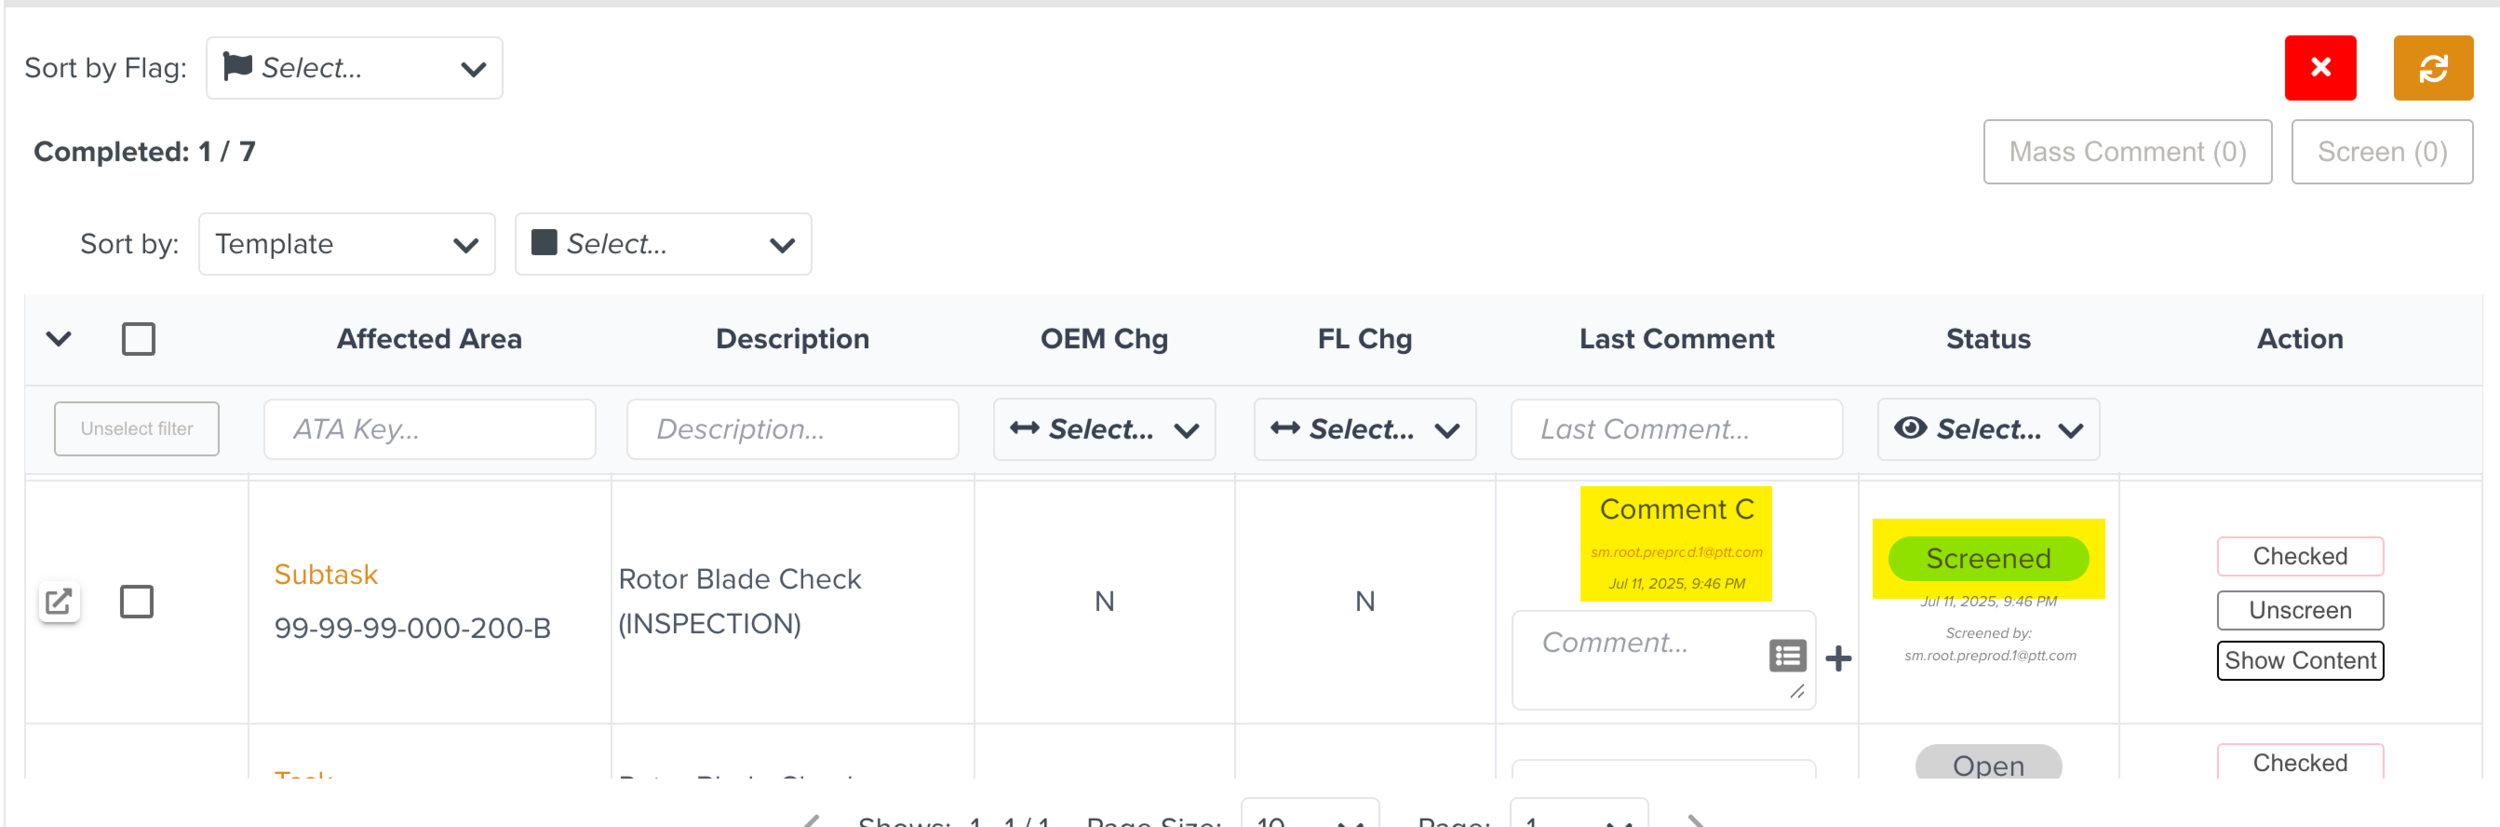Collapse rows with the header chevron
Image resolution: width=2500 pixels, height=827 pixels.
[x=59, y=339]
